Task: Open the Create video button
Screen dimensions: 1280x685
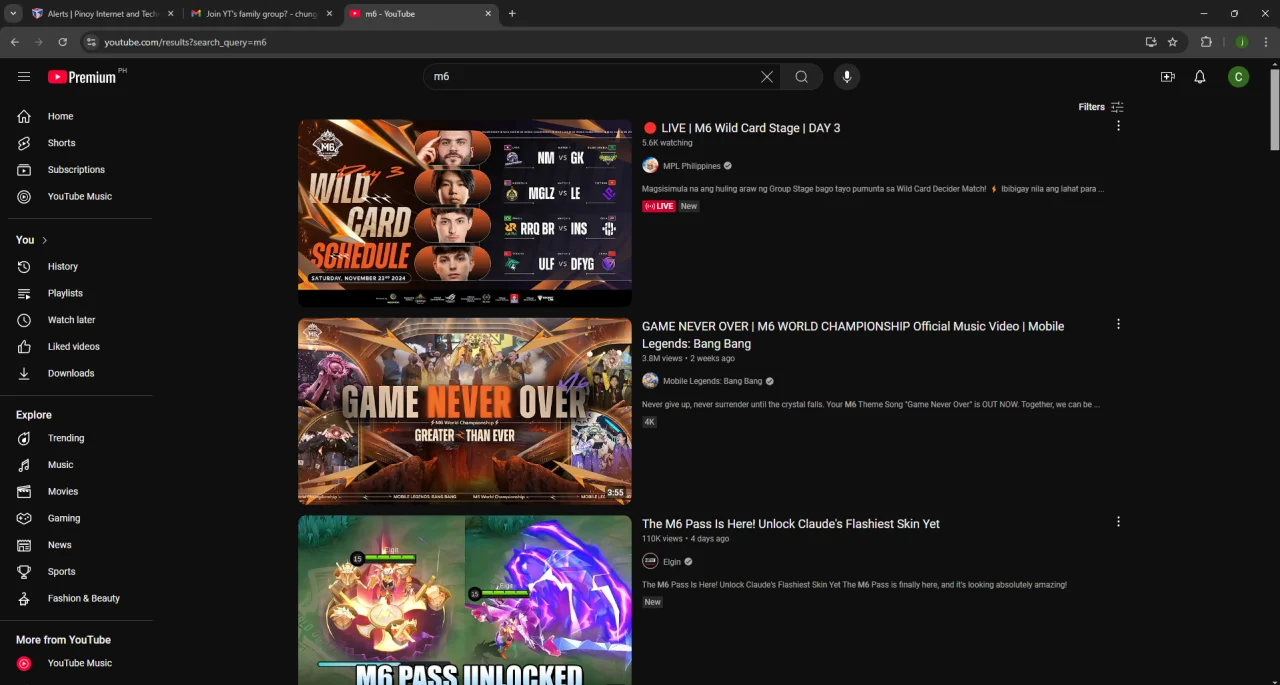Action: tap(1167, 77)
